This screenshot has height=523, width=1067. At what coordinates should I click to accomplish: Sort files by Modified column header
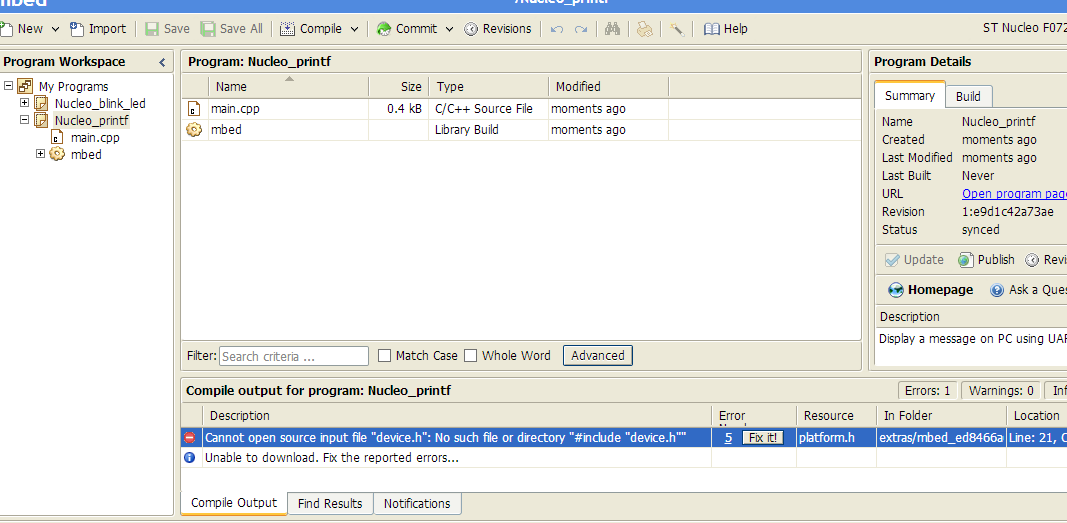(608, 86)
